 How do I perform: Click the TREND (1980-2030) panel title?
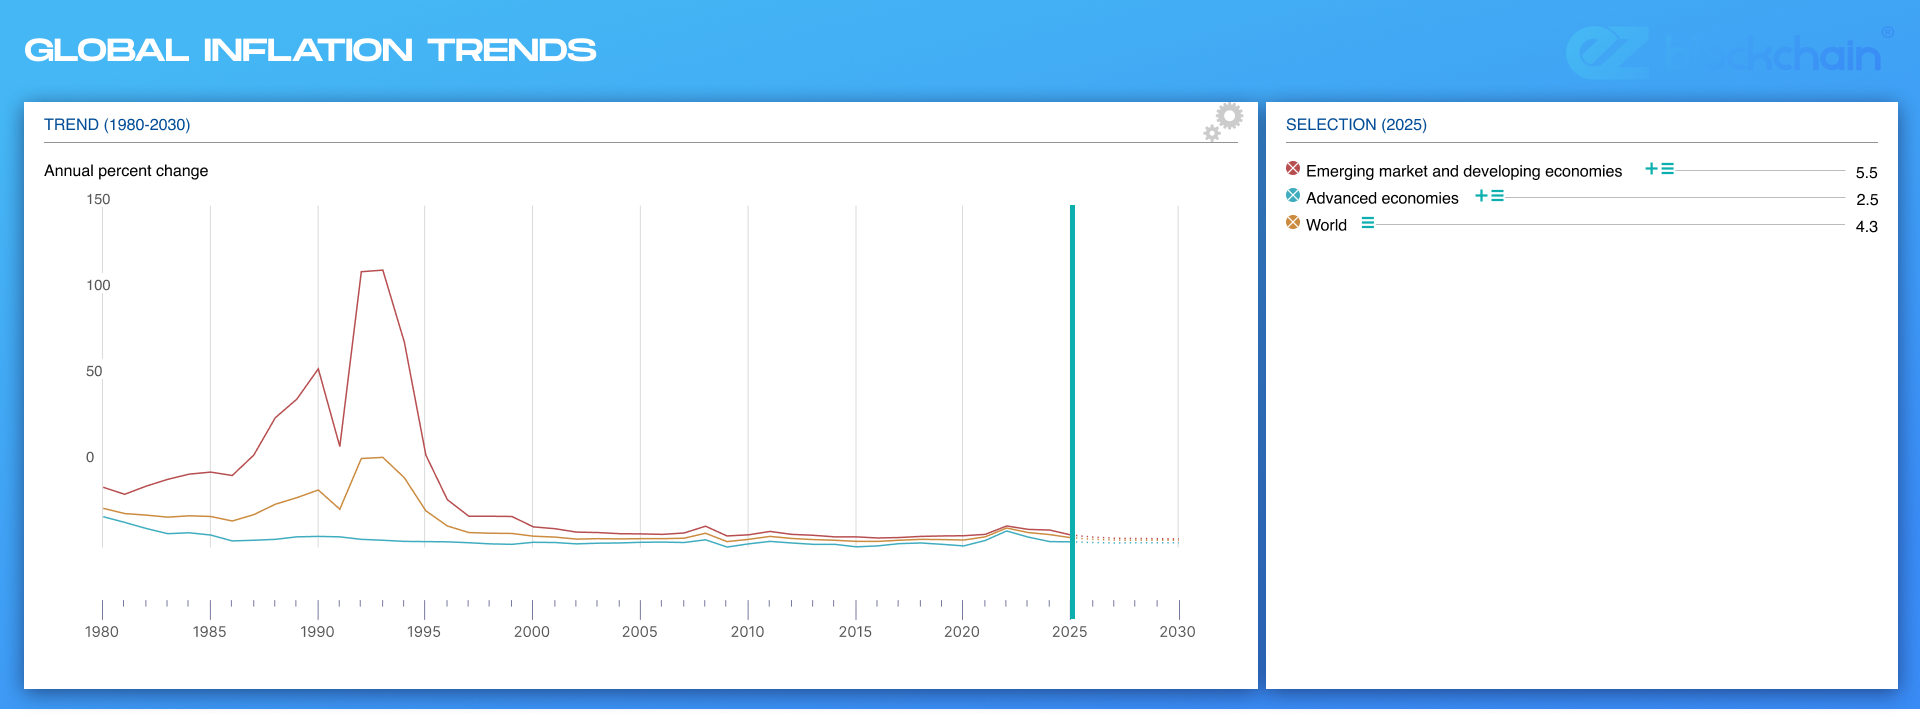click(x=117, y=125)
